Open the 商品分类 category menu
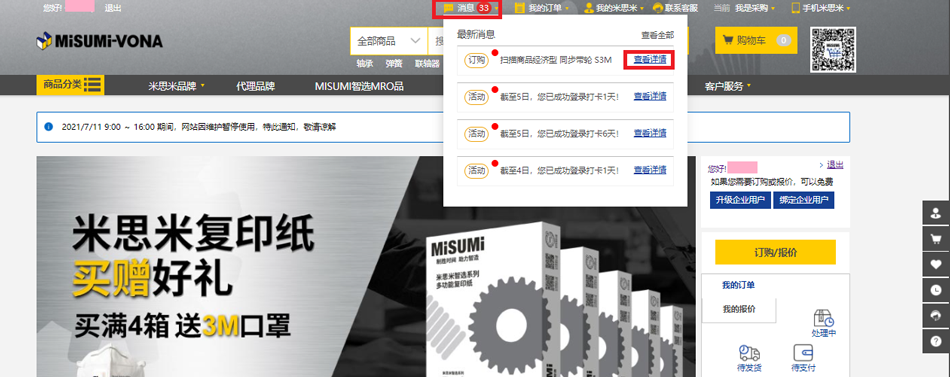The image size is (950, 377). coord(70,85)
